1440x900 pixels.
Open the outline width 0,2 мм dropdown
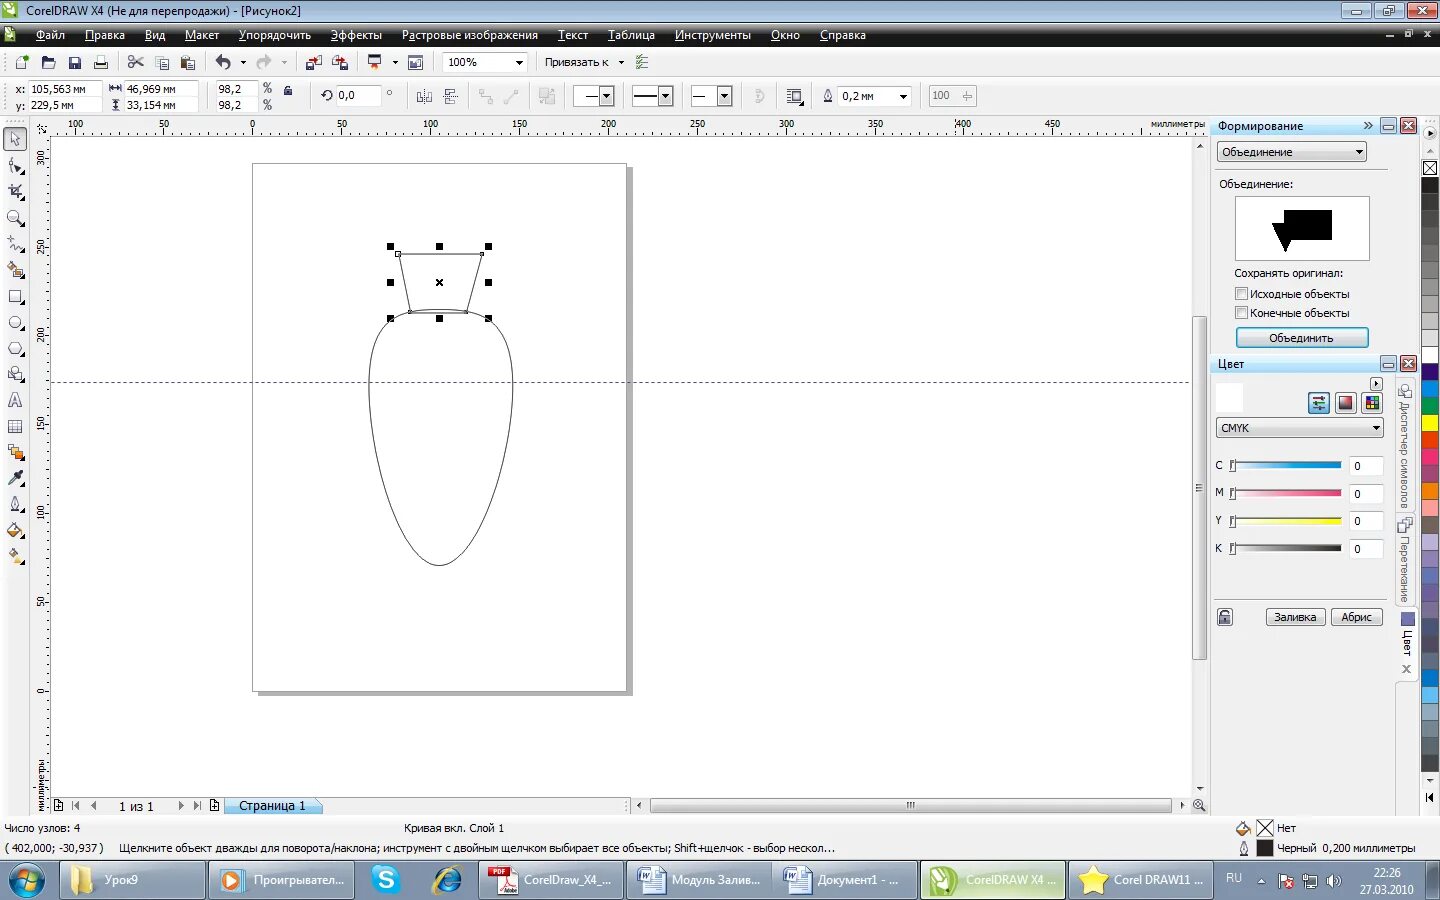coord(904,96)
